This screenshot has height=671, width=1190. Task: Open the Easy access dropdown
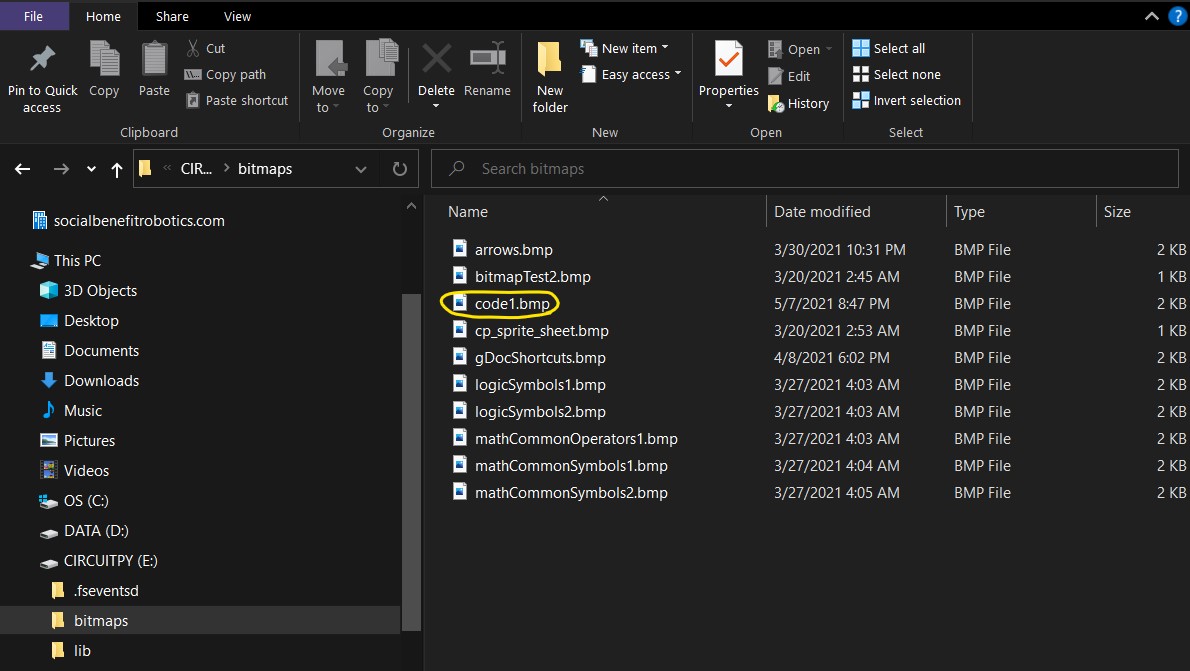(x=631, y=74)
